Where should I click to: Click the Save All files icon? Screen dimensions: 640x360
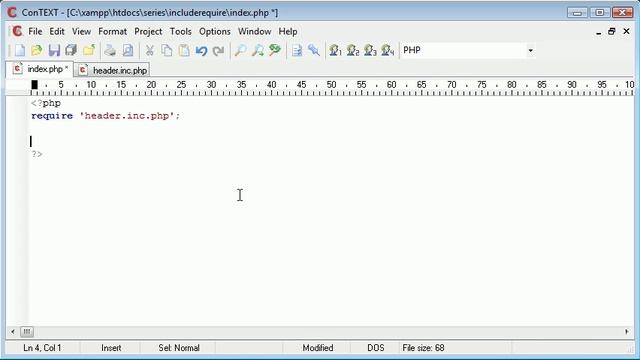[71, 51]
